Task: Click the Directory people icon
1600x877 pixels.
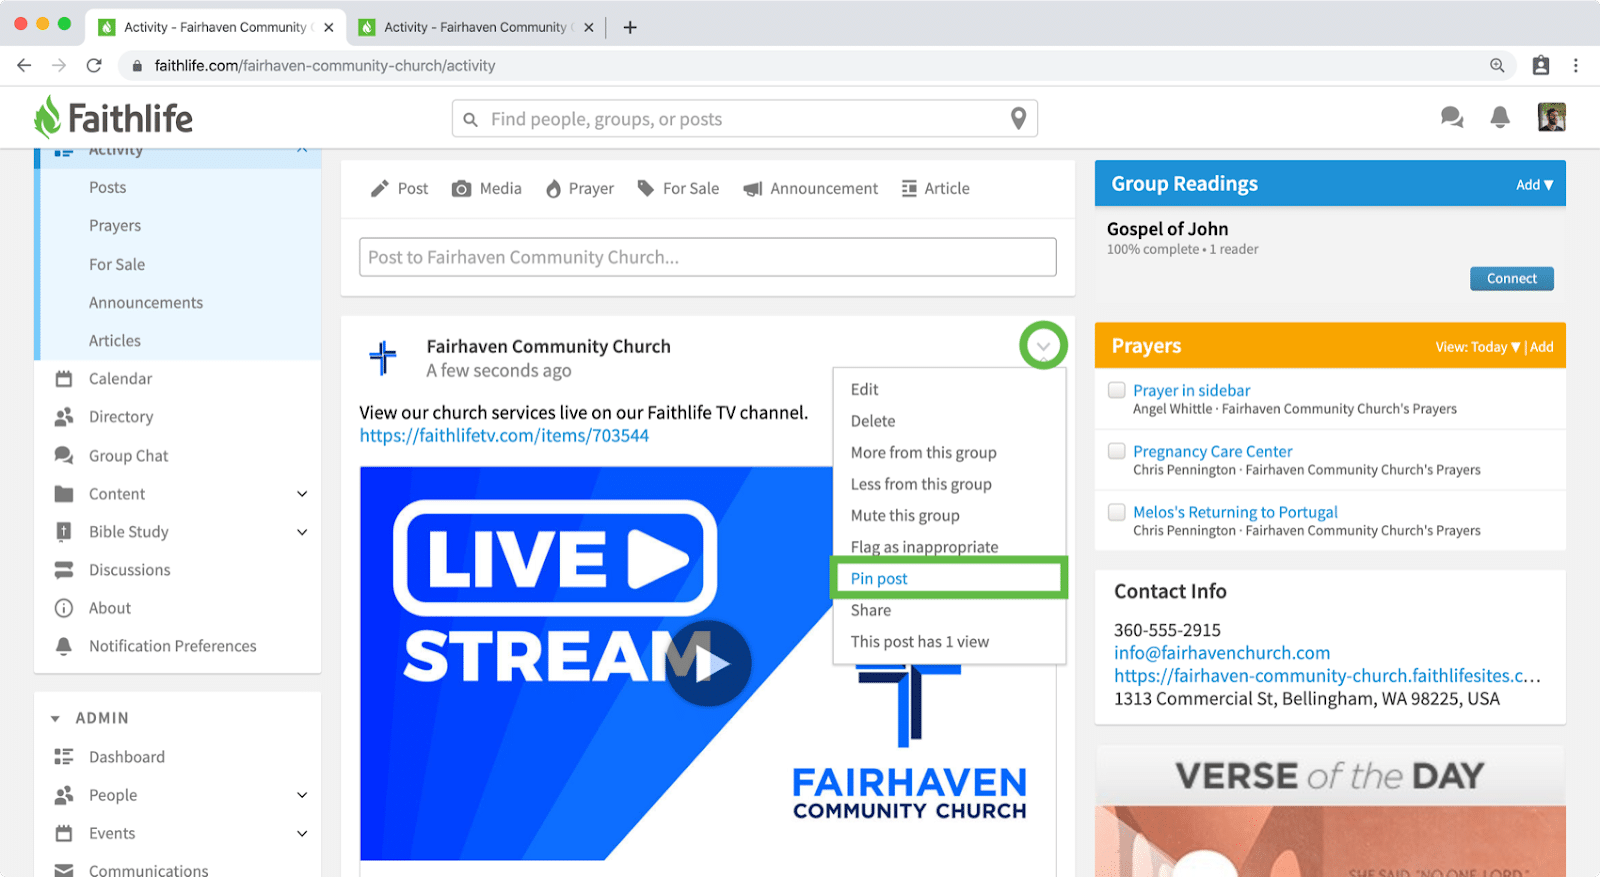Action: 64,417
